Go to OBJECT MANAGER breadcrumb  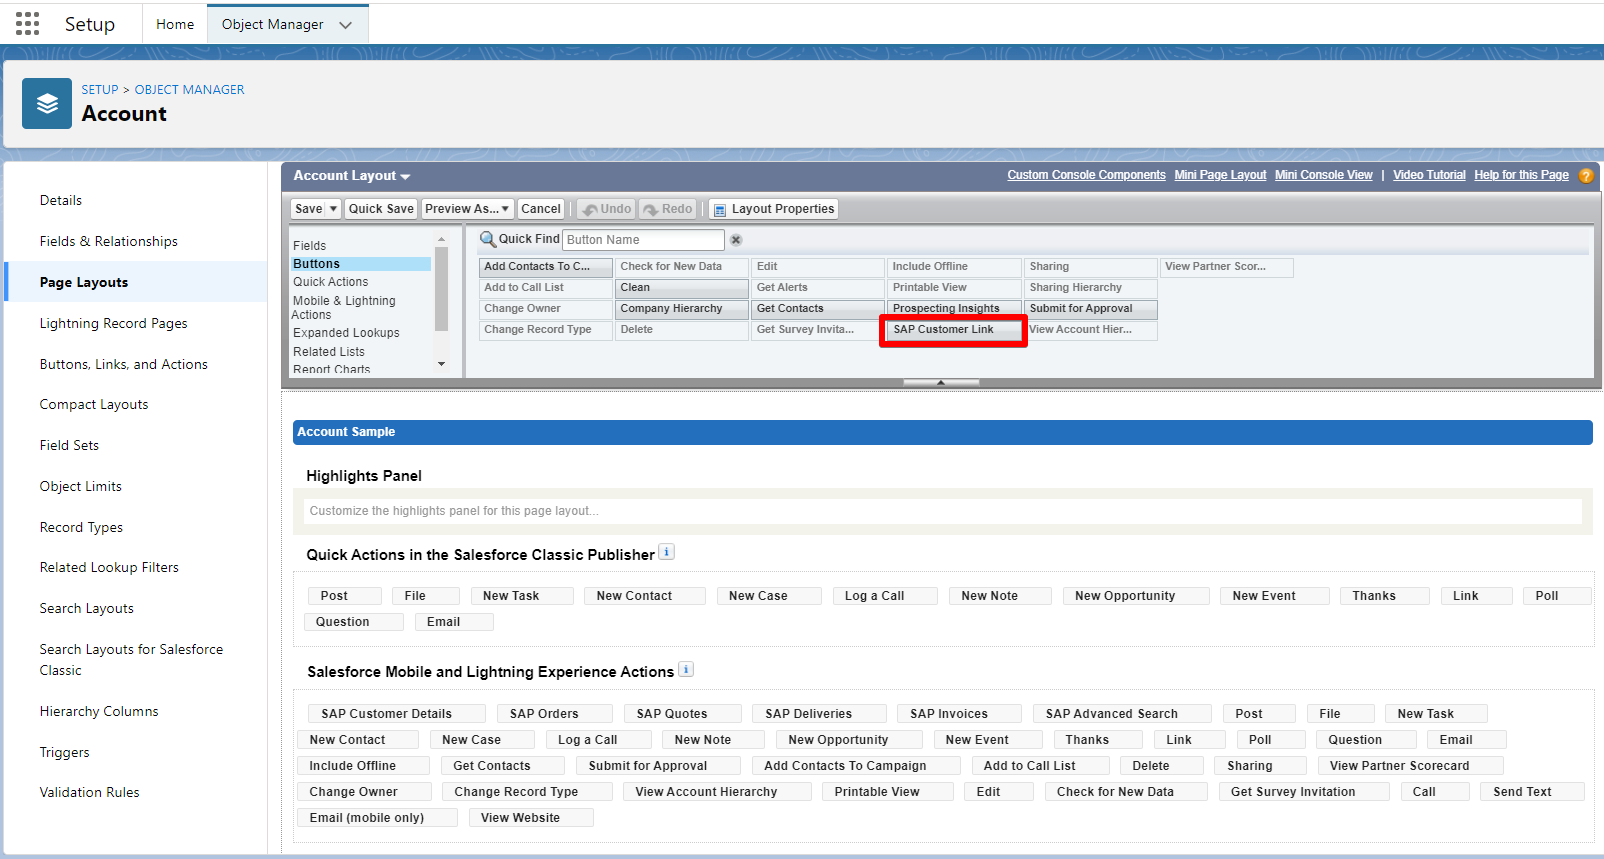click(190, 89)
